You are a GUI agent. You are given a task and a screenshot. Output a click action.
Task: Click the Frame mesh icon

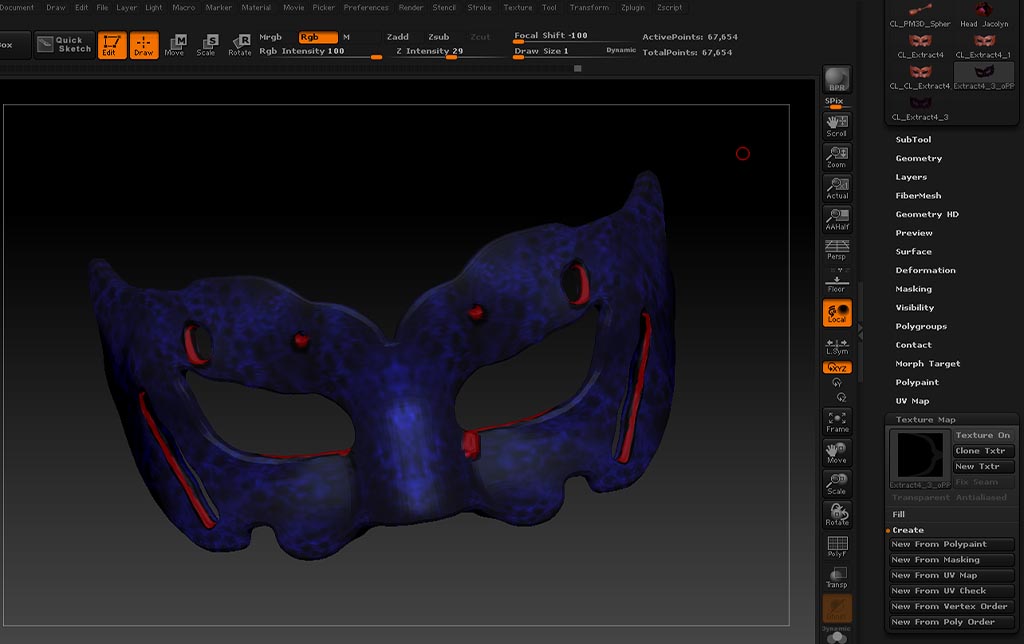(x=837, y=422)
